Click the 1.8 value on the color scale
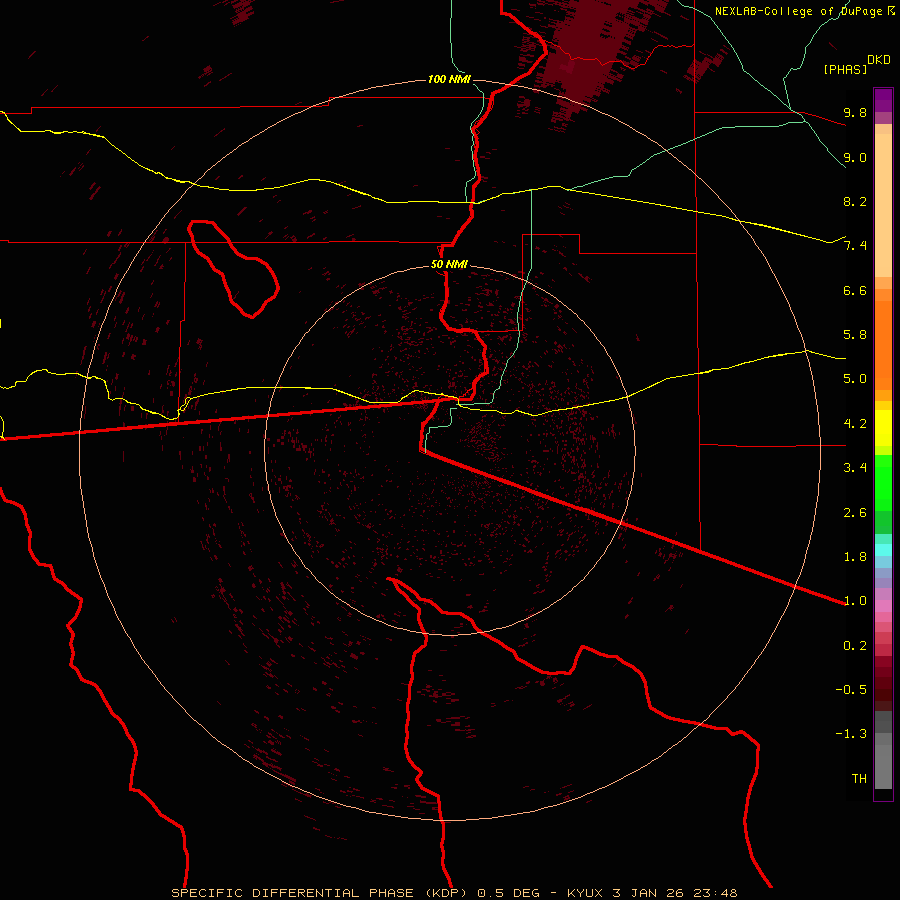Viewport: 900px width, 900px height. [x=855, y=557]
